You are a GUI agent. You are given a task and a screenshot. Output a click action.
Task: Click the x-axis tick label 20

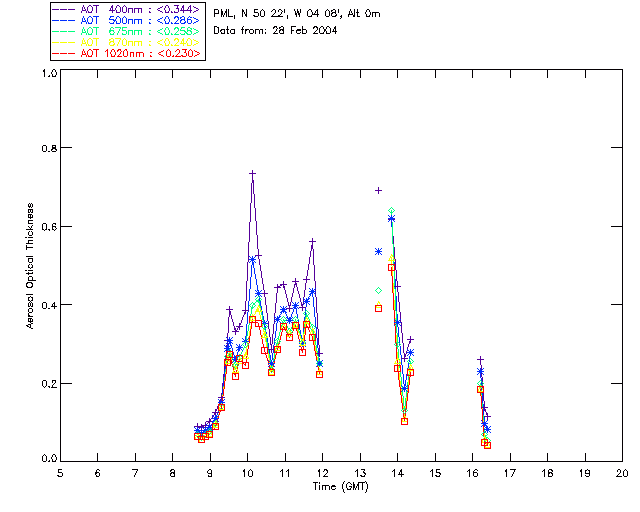622,473
